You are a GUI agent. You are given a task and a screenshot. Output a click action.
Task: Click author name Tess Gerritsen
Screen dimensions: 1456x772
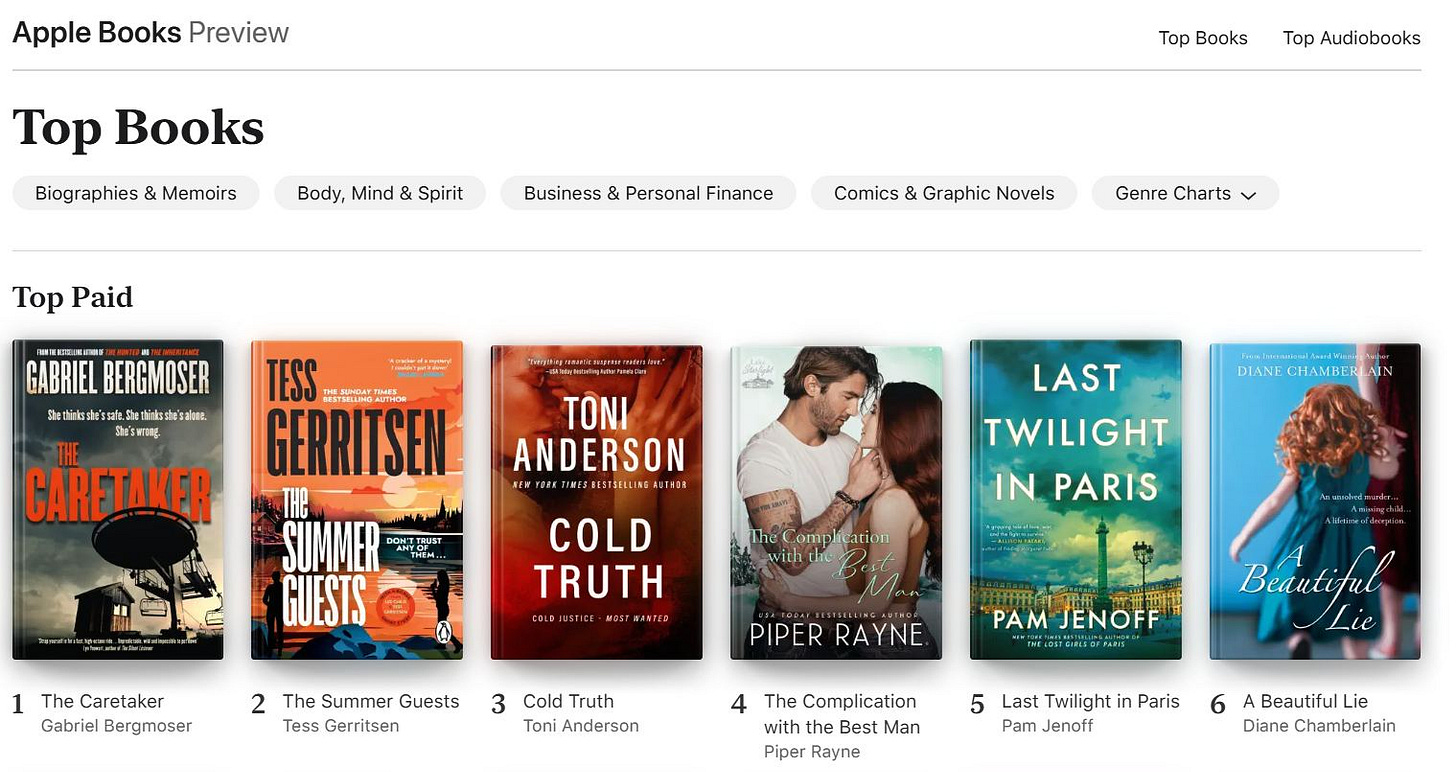tap(341, 726)
